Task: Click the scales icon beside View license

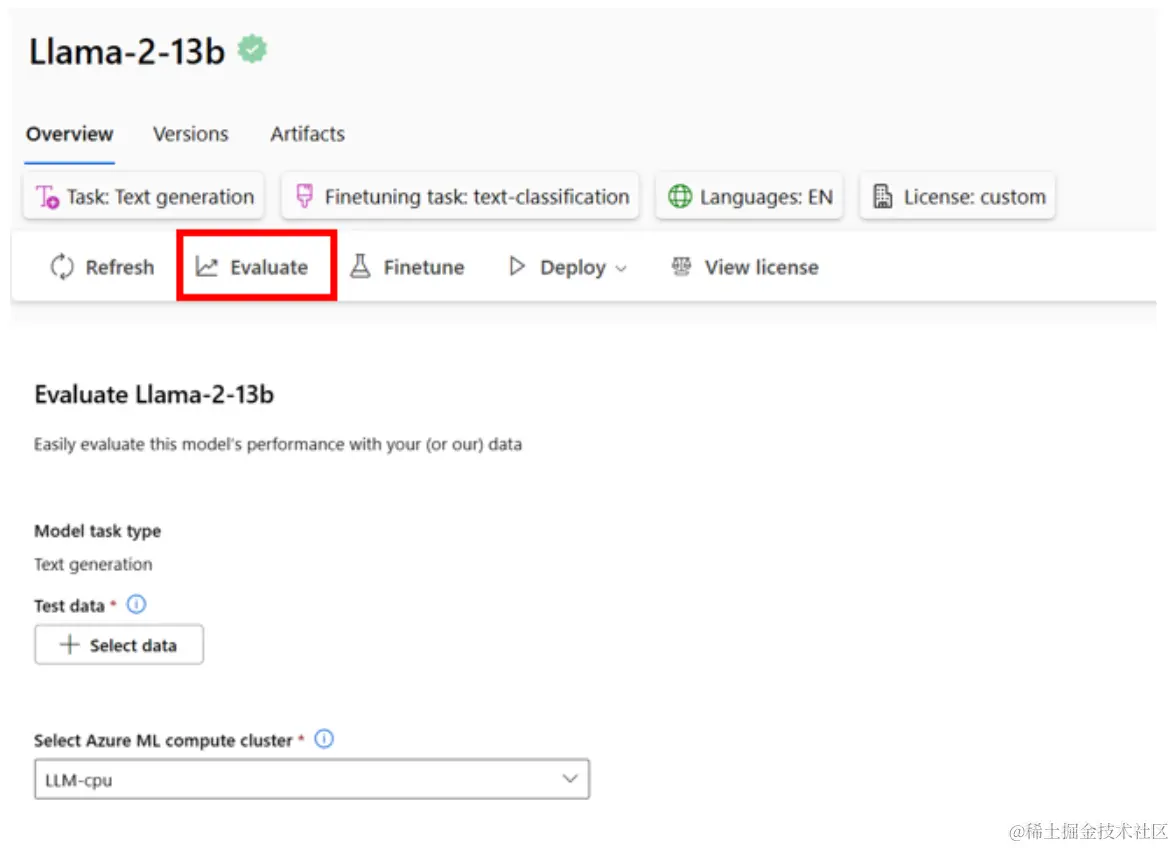Action: coord(681,266)
